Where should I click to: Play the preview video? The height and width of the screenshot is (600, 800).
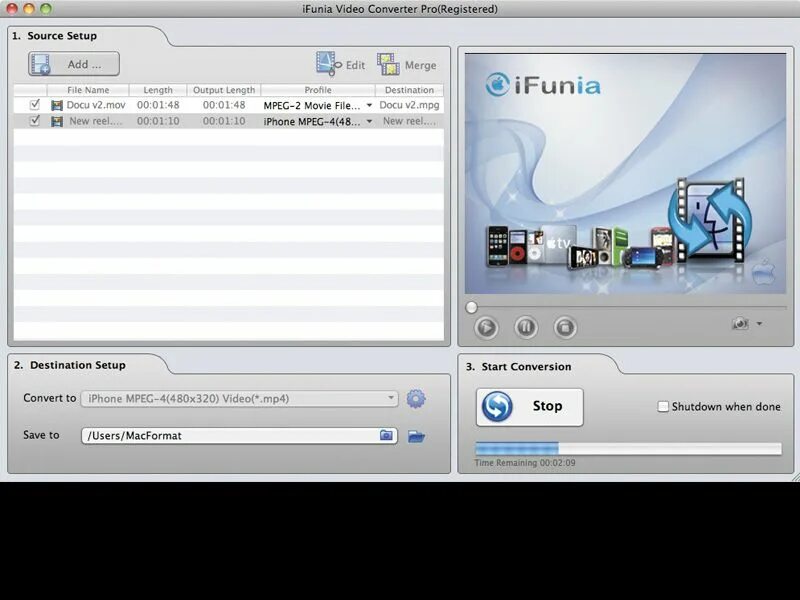point(486,327)
